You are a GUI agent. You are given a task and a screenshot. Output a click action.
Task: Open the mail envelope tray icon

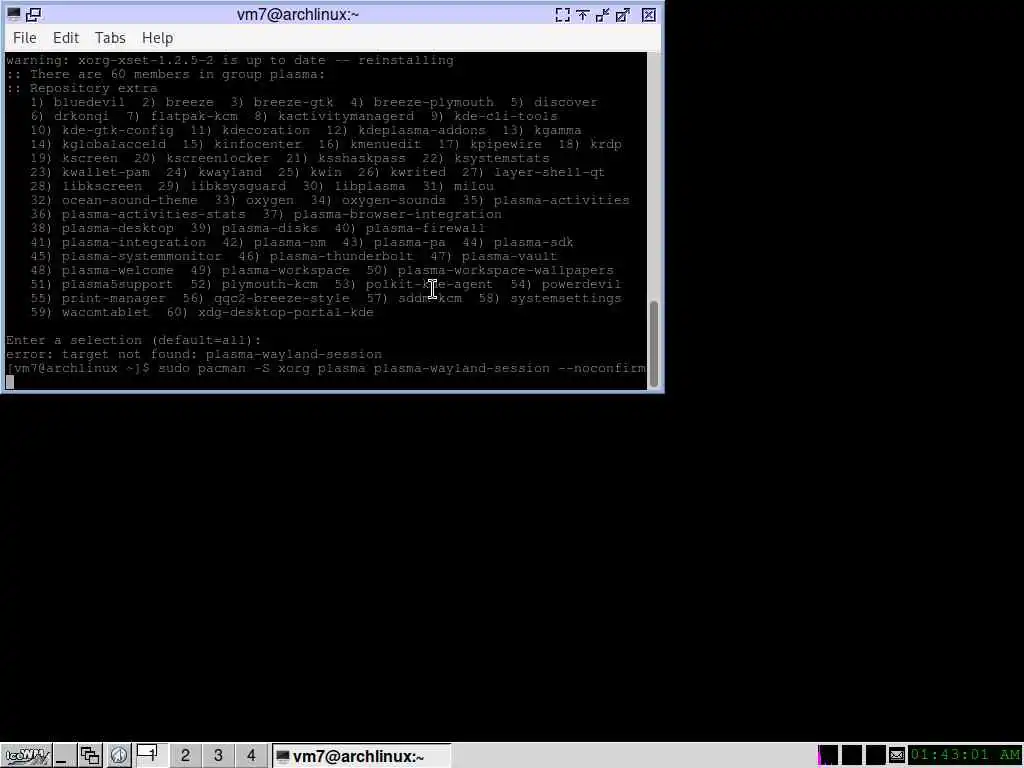pyautogui.click(x=897, y=756)
